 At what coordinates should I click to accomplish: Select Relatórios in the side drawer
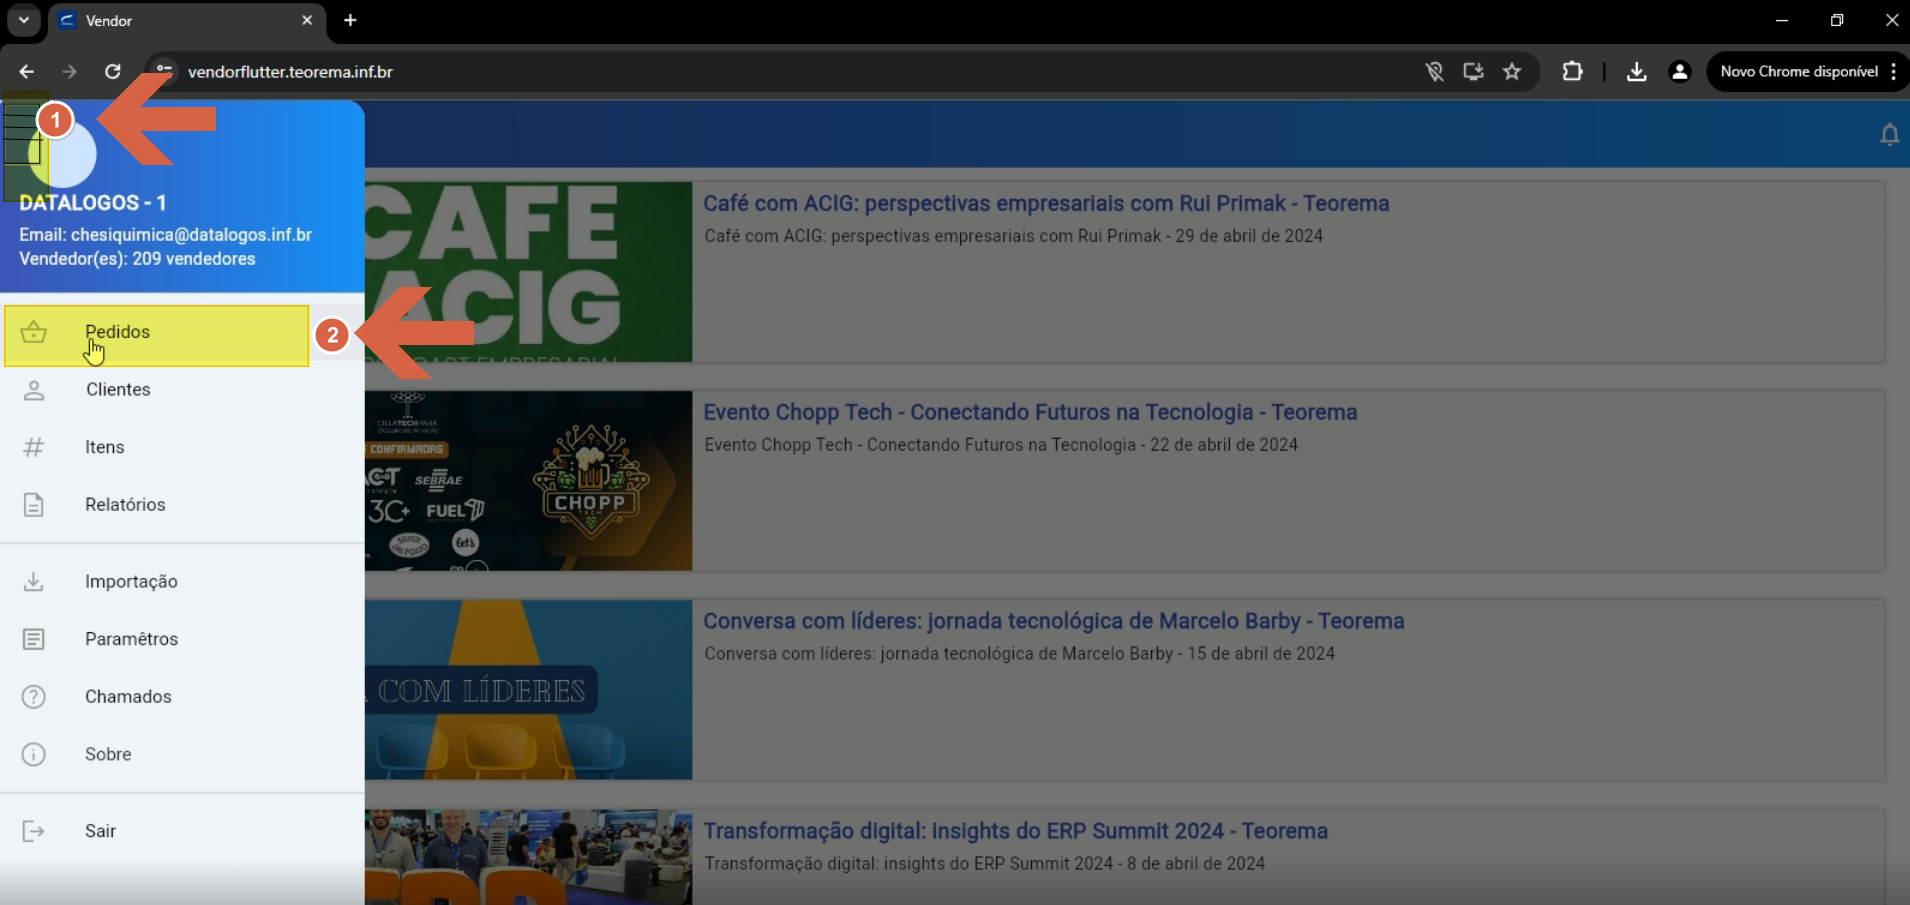point(182,505)
